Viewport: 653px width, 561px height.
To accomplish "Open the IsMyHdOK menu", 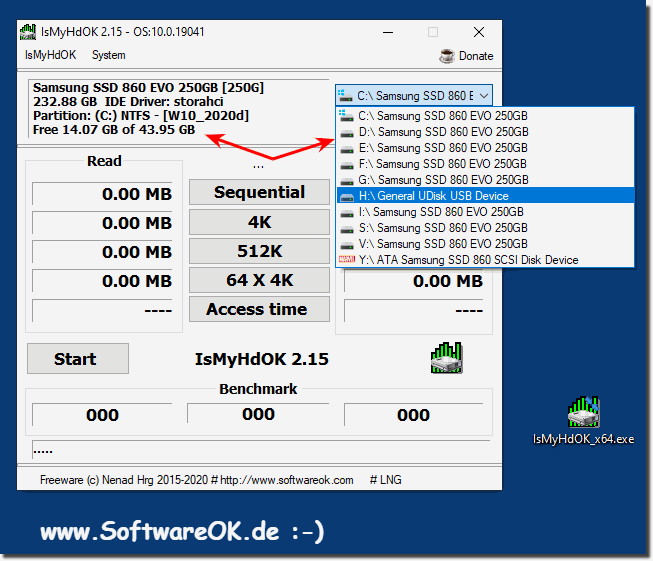I will pos(50,55).
